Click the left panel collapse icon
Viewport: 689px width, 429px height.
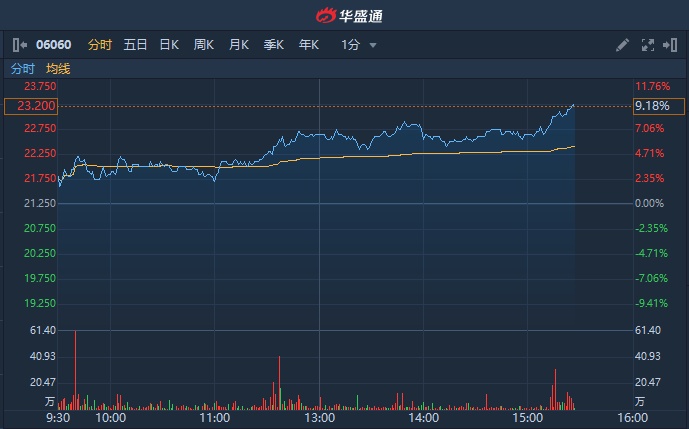[20, 45]
